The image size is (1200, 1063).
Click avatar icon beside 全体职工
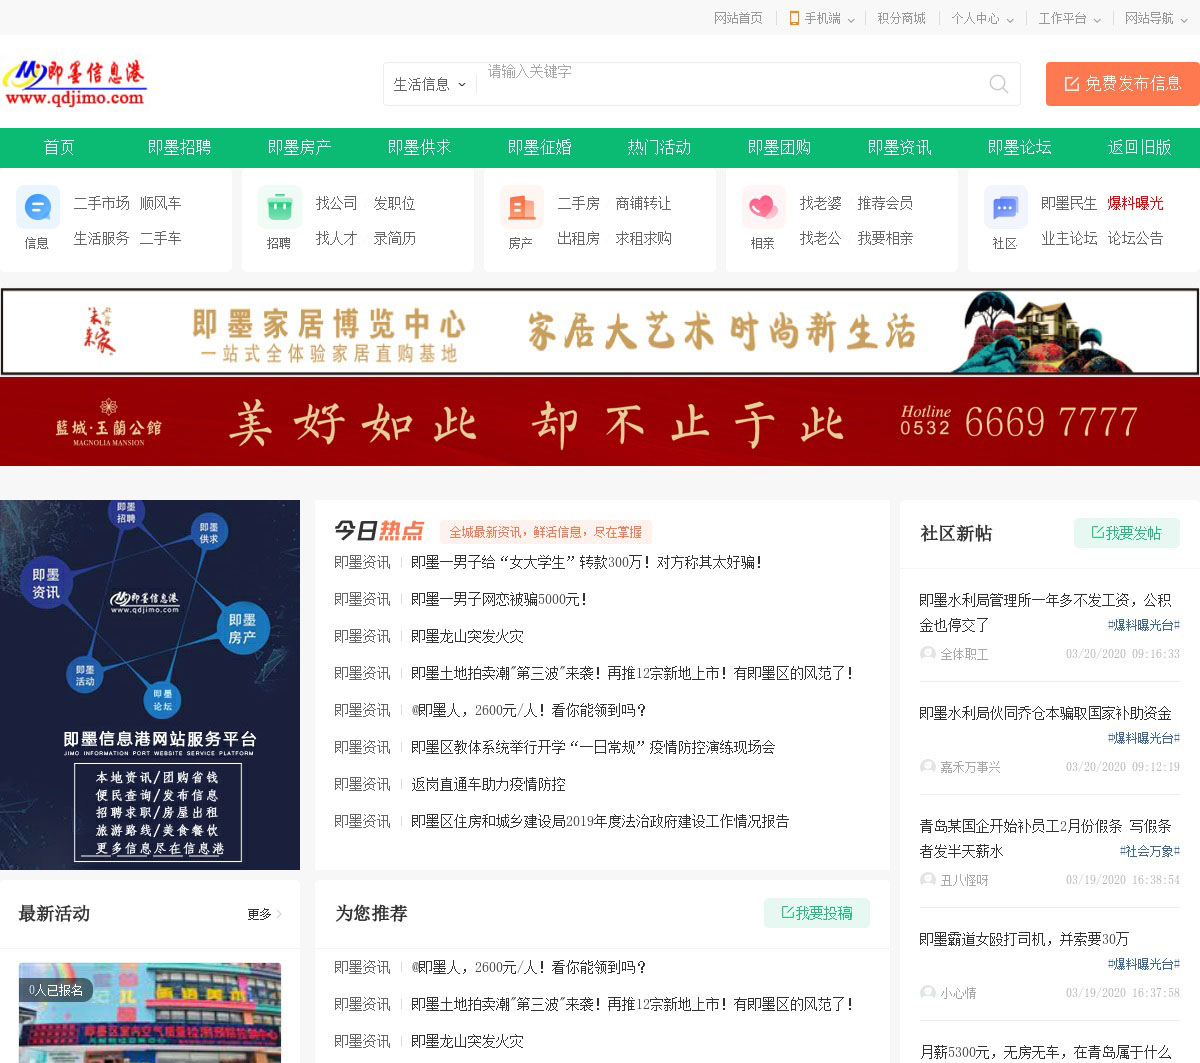click(x=928, y=653)
